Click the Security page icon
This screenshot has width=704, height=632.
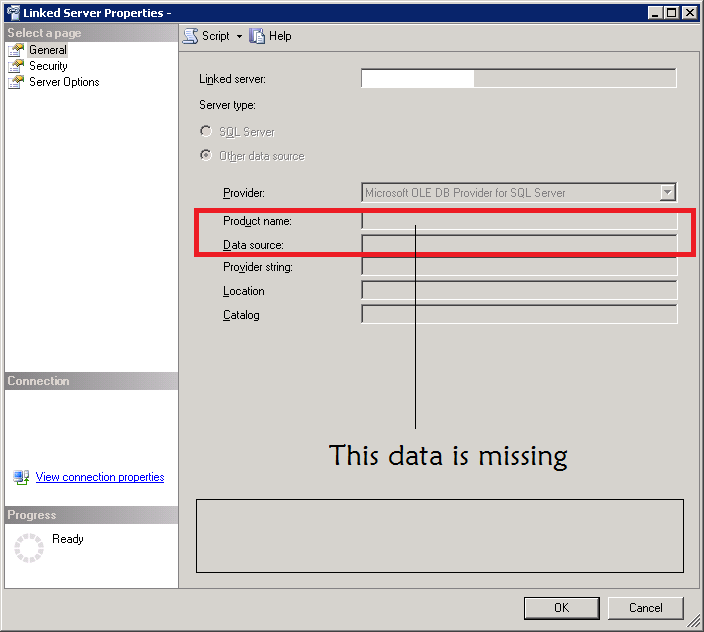(x=16, y=66)
